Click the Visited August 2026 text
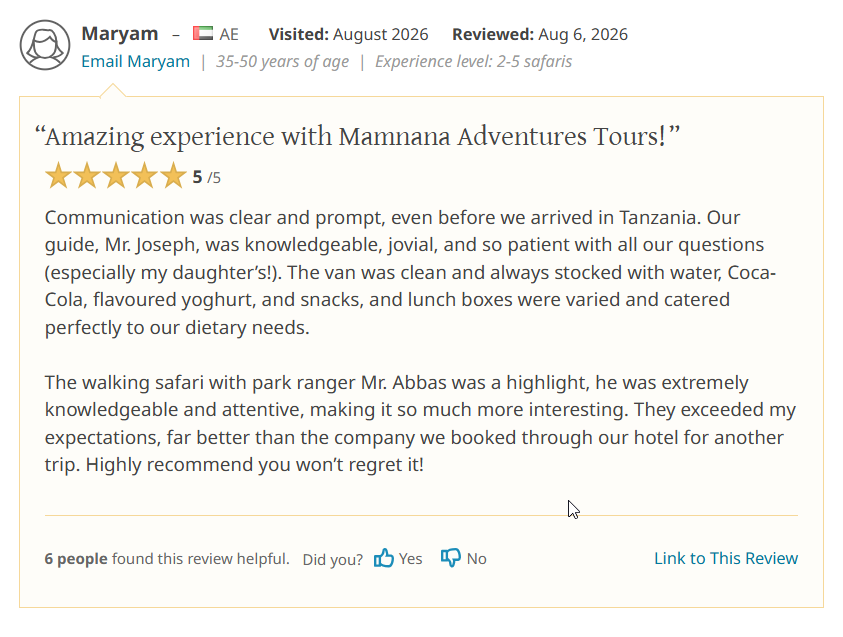 tap(348, 34)
